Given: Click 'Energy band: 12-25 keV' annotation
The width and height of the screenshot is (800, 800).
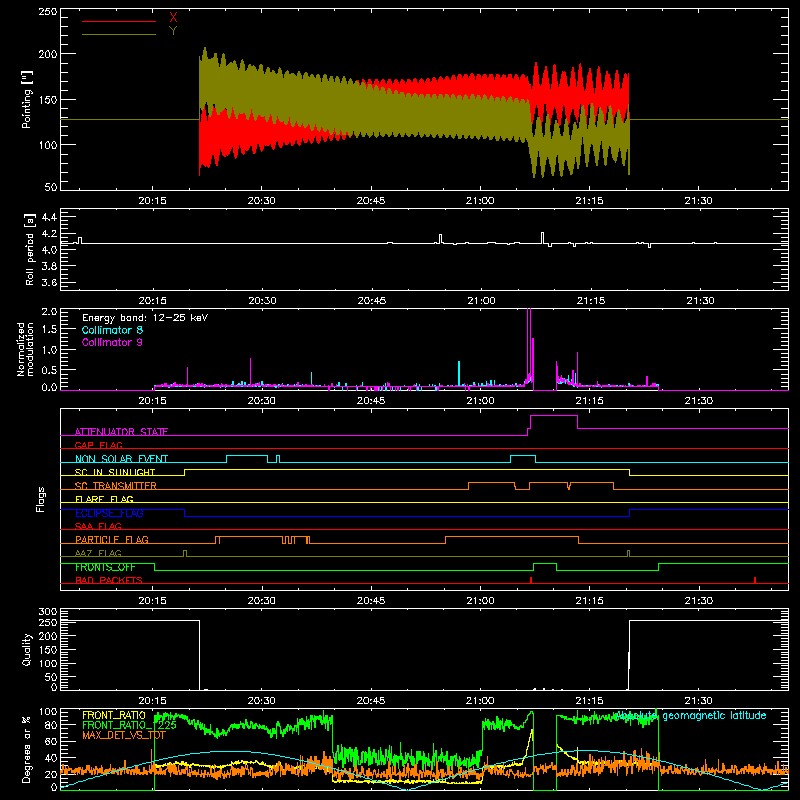Looking at the screenshot, I should coord(145,318).
